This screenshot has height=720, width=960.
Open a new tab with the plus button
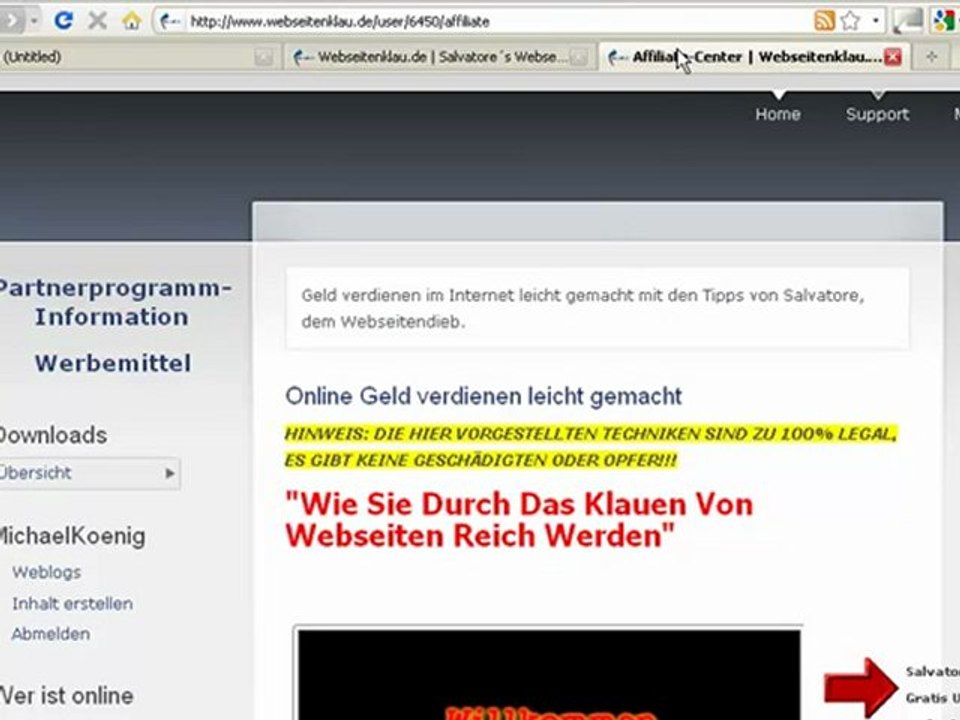(932, 57)
